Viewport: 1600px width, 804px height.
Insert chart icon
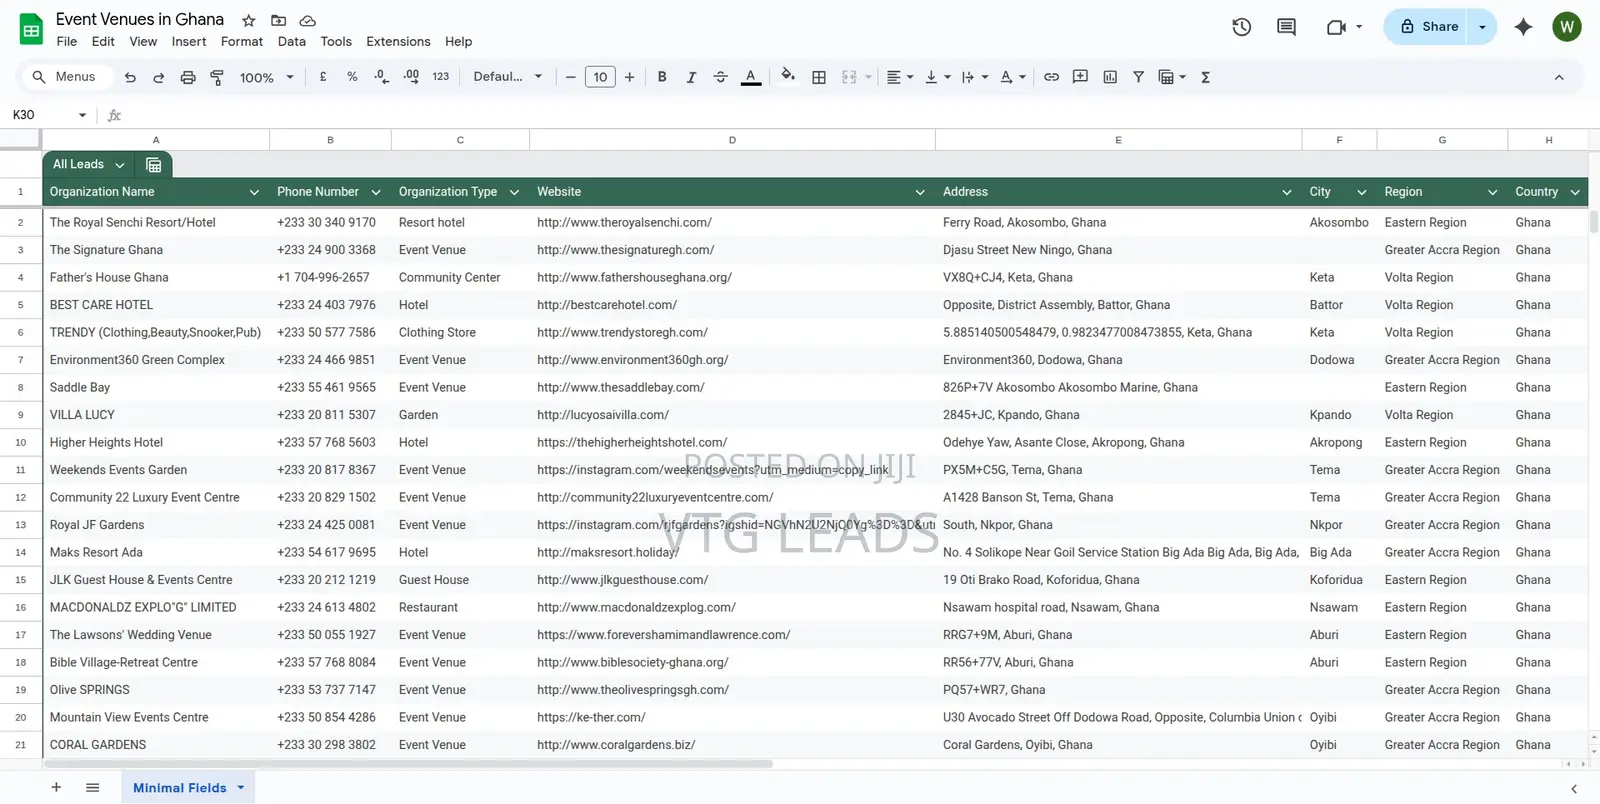[x=1110, y=77]
